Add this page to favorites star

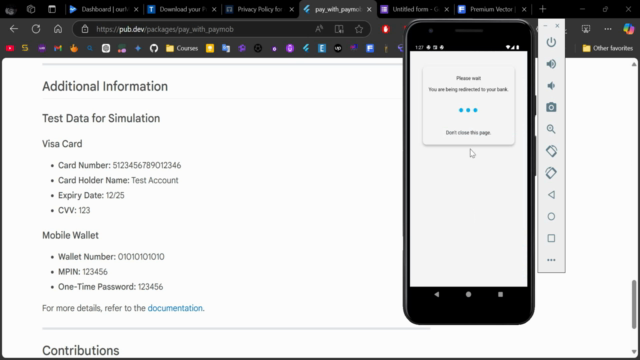point(359,29)
